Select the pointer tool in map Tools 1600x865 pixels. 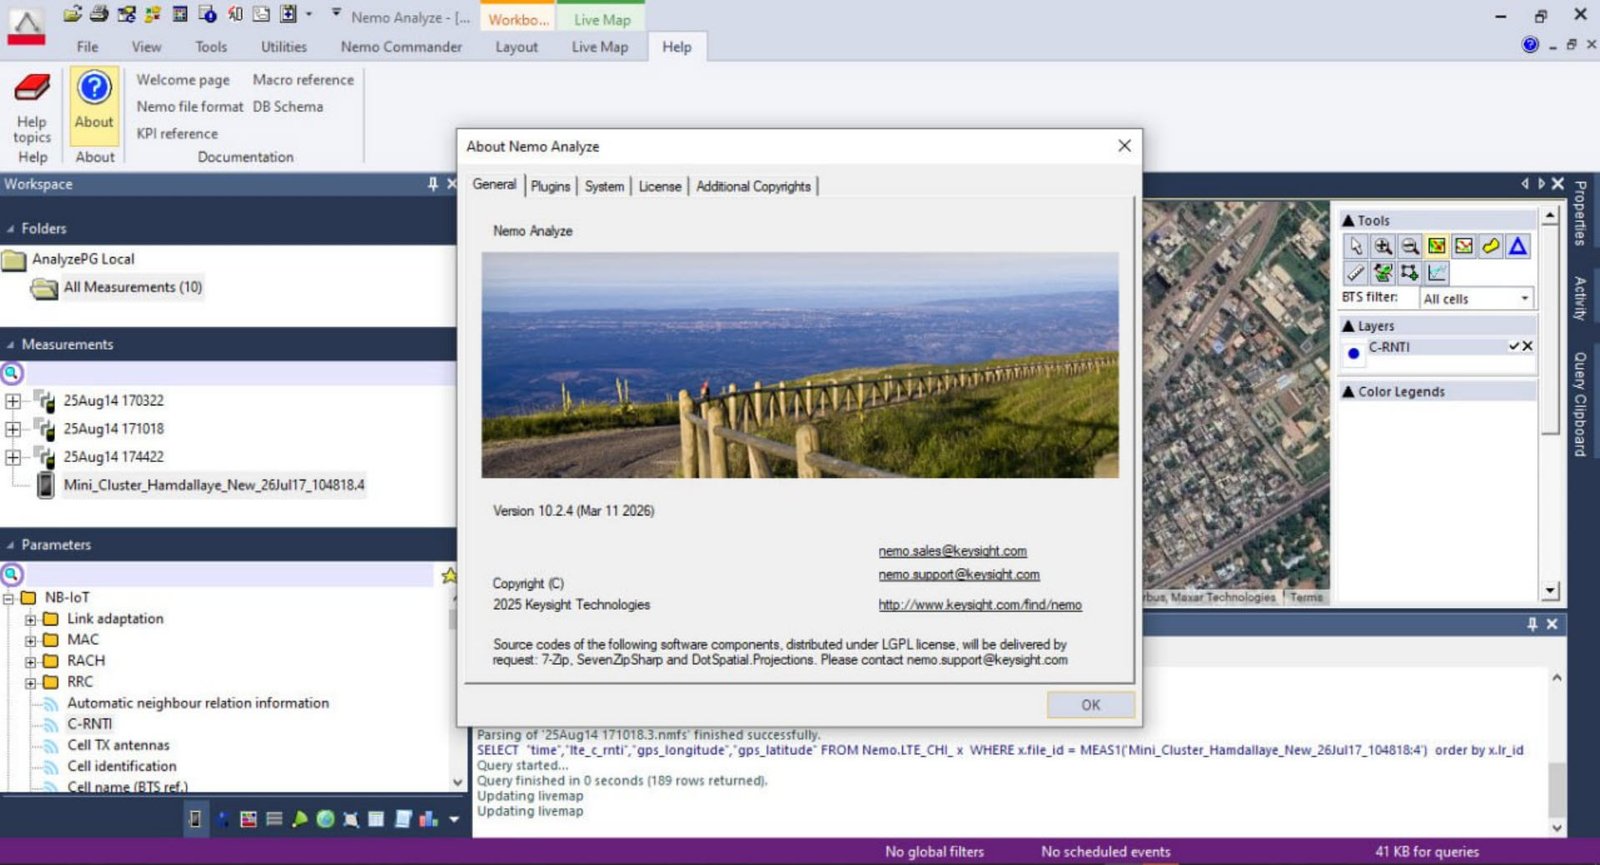click(x=1355, y=246)
